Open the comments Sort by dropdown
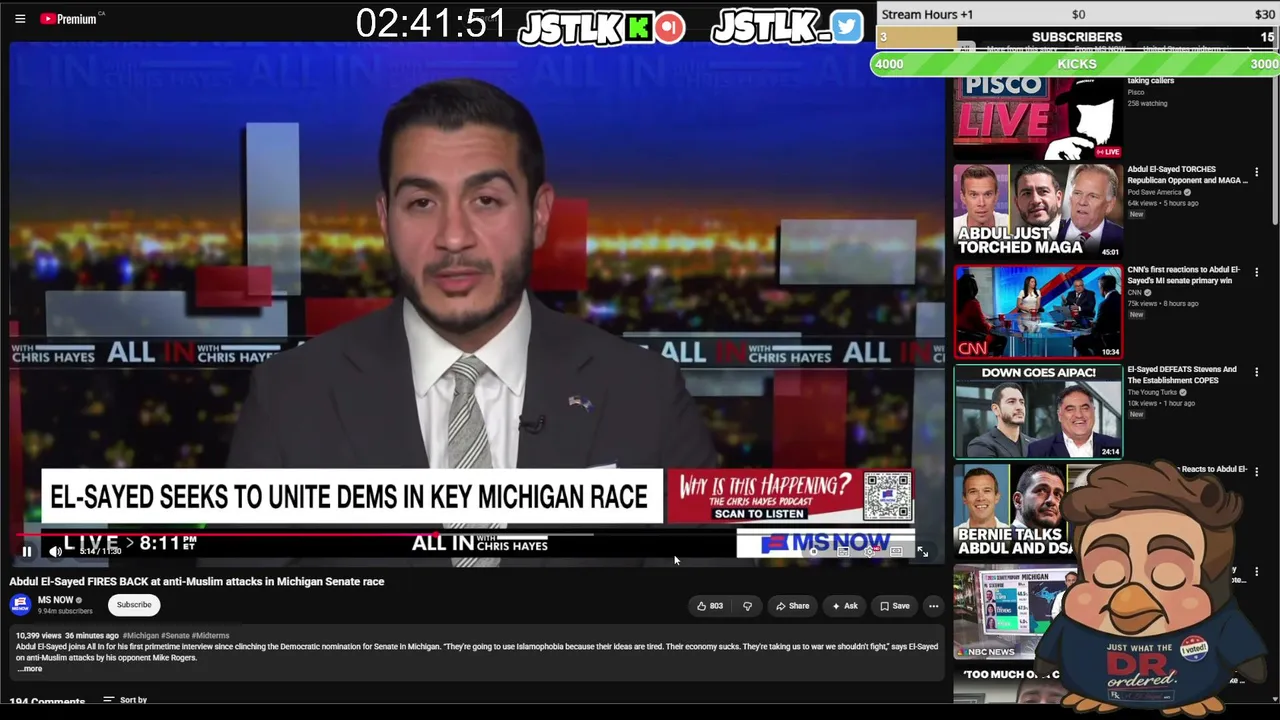The width and height of the screenshot is (1280, 720). coord(125,700)
